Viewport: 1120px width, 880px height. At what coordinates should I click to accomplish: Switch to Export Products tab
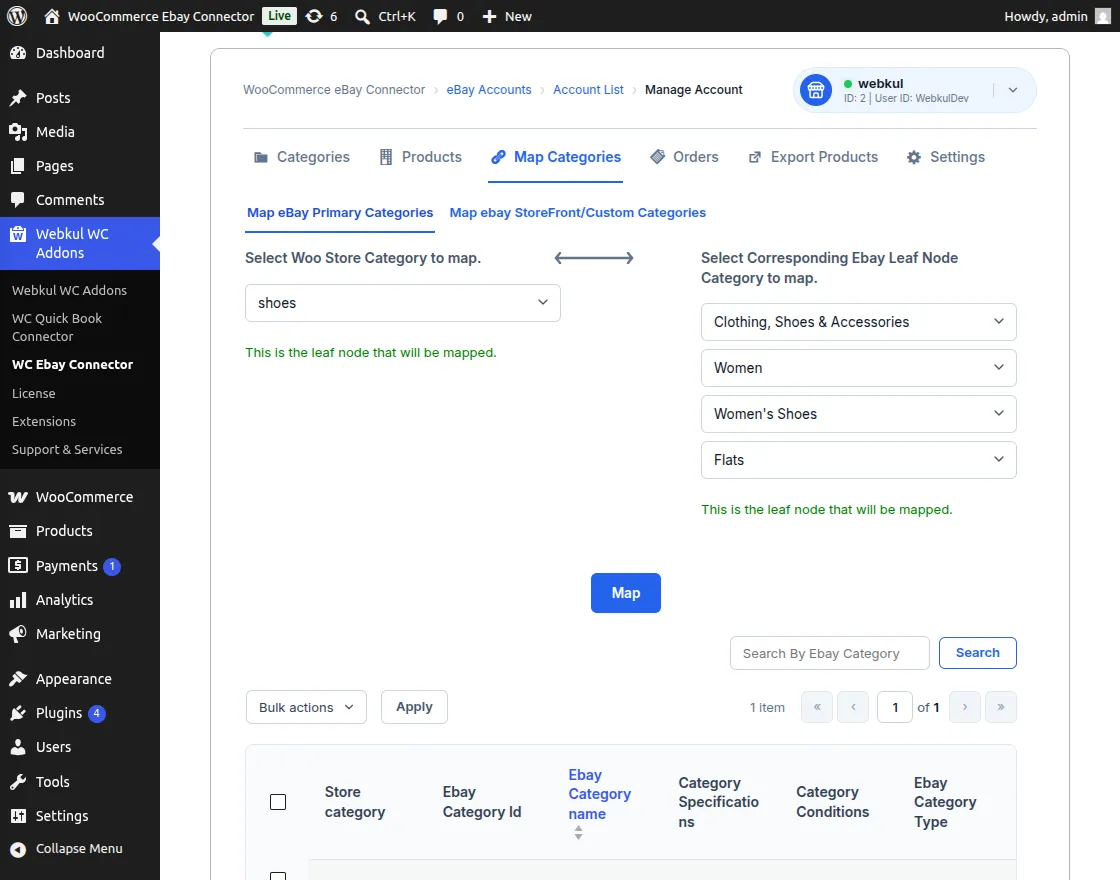[x=813, y=157]
